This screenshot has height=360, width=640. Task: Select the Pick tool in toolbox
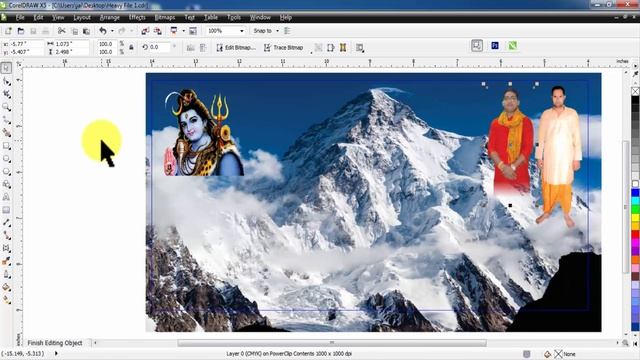[x=6, y=68]
